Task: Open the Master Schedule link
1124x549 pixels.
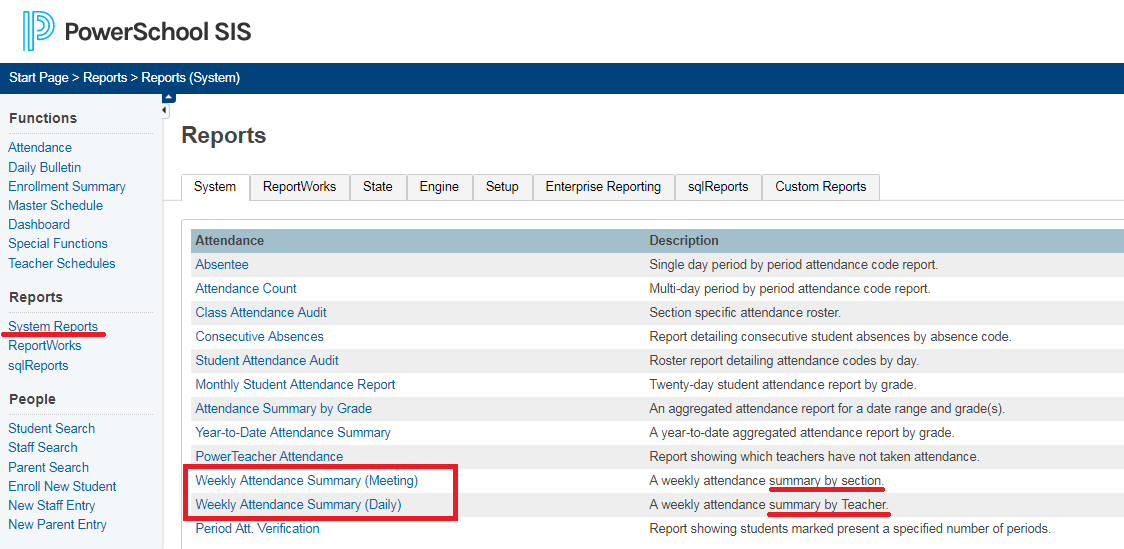Action: coord(55,206)
